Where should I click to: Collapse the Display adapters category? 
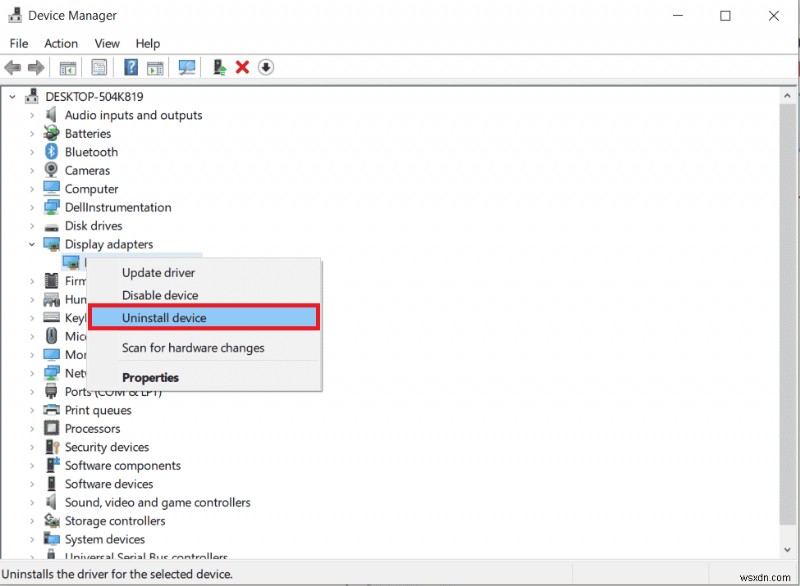(31, 244)
